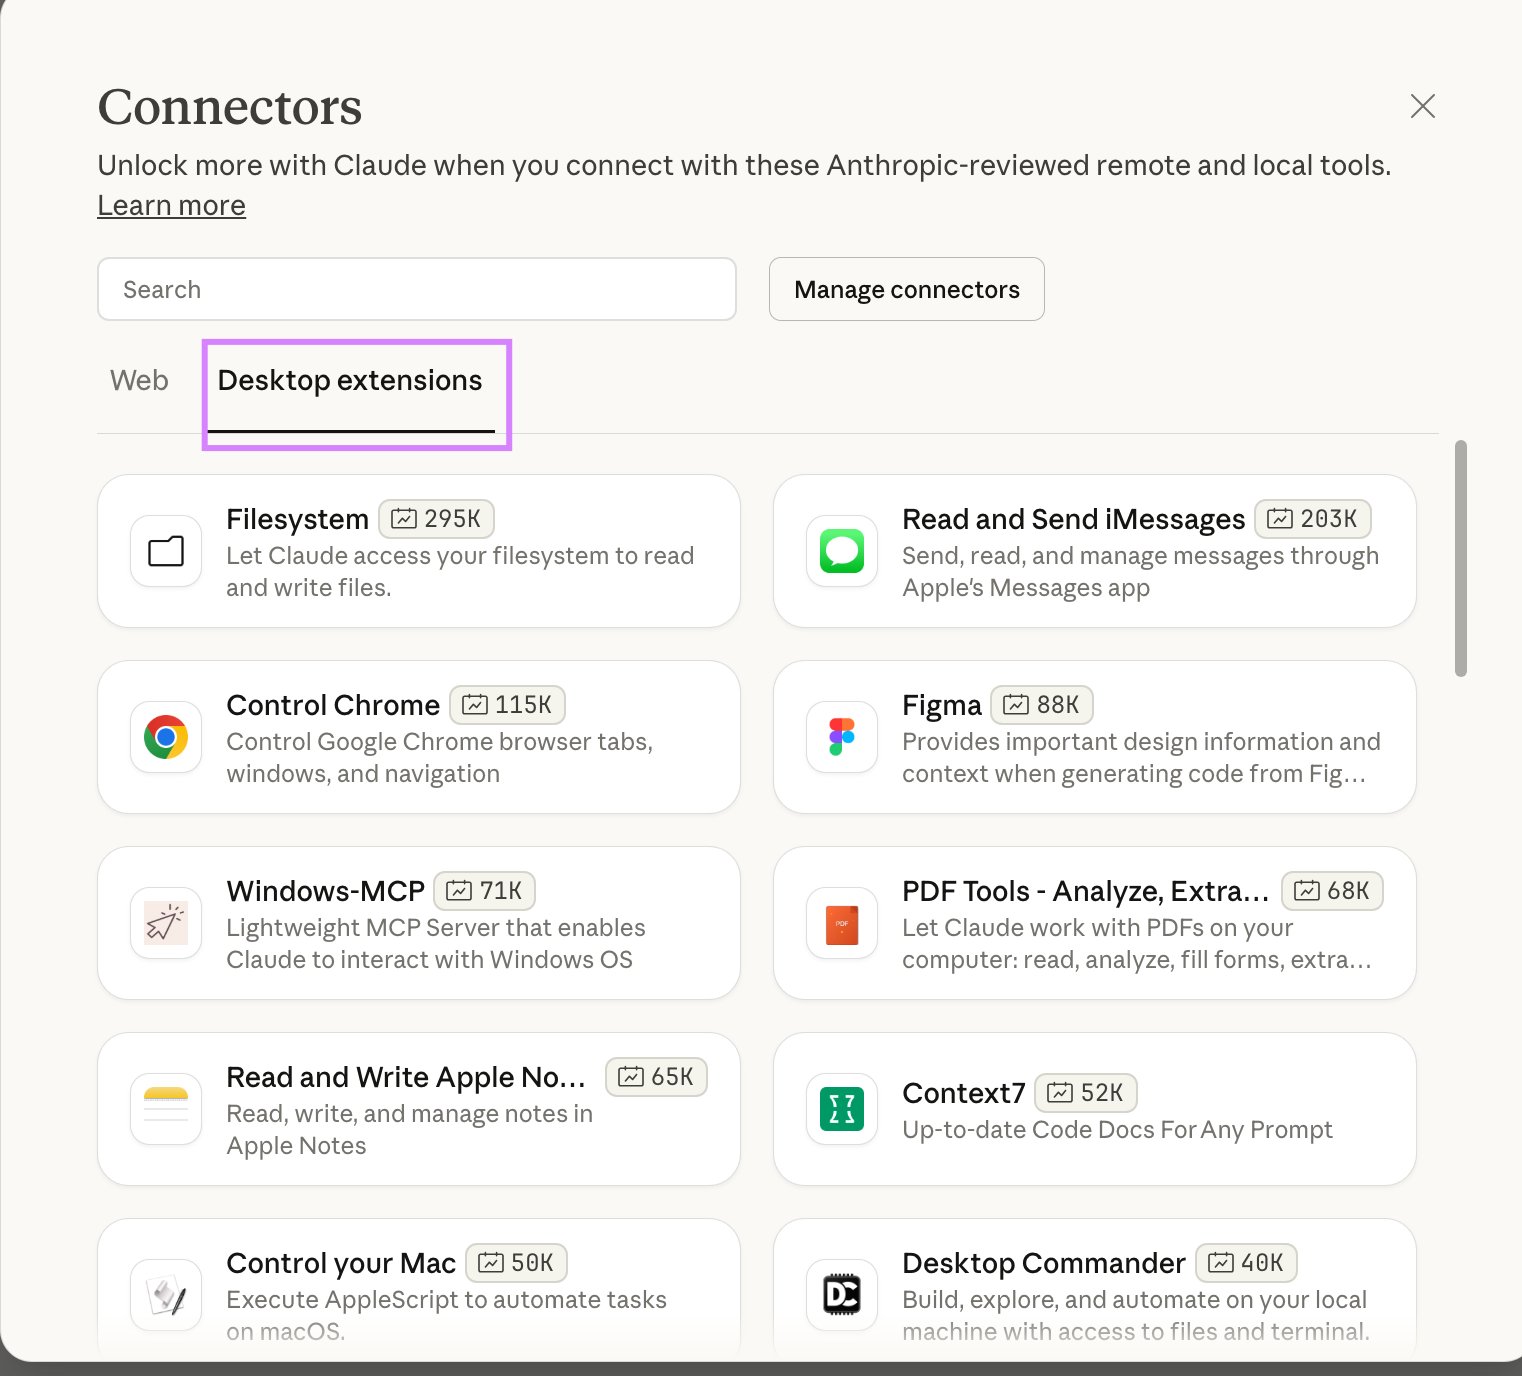Click the Figma logo icon

842,737
